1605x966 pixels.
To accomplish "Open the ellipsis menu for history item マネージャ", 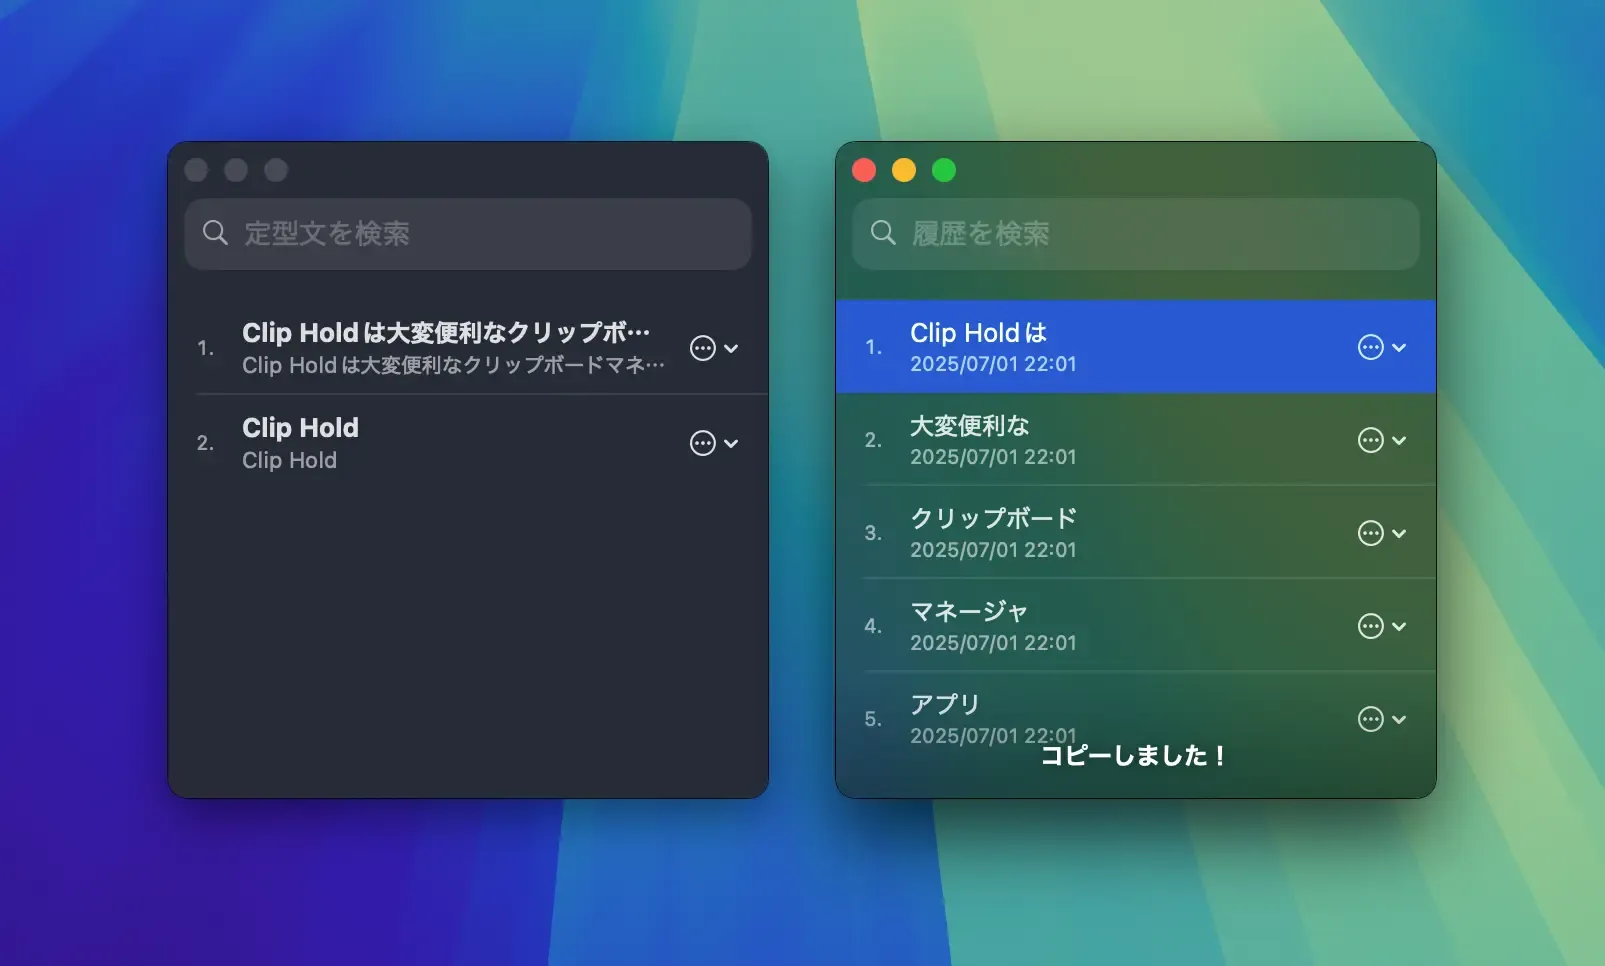I will [1371, 626].
